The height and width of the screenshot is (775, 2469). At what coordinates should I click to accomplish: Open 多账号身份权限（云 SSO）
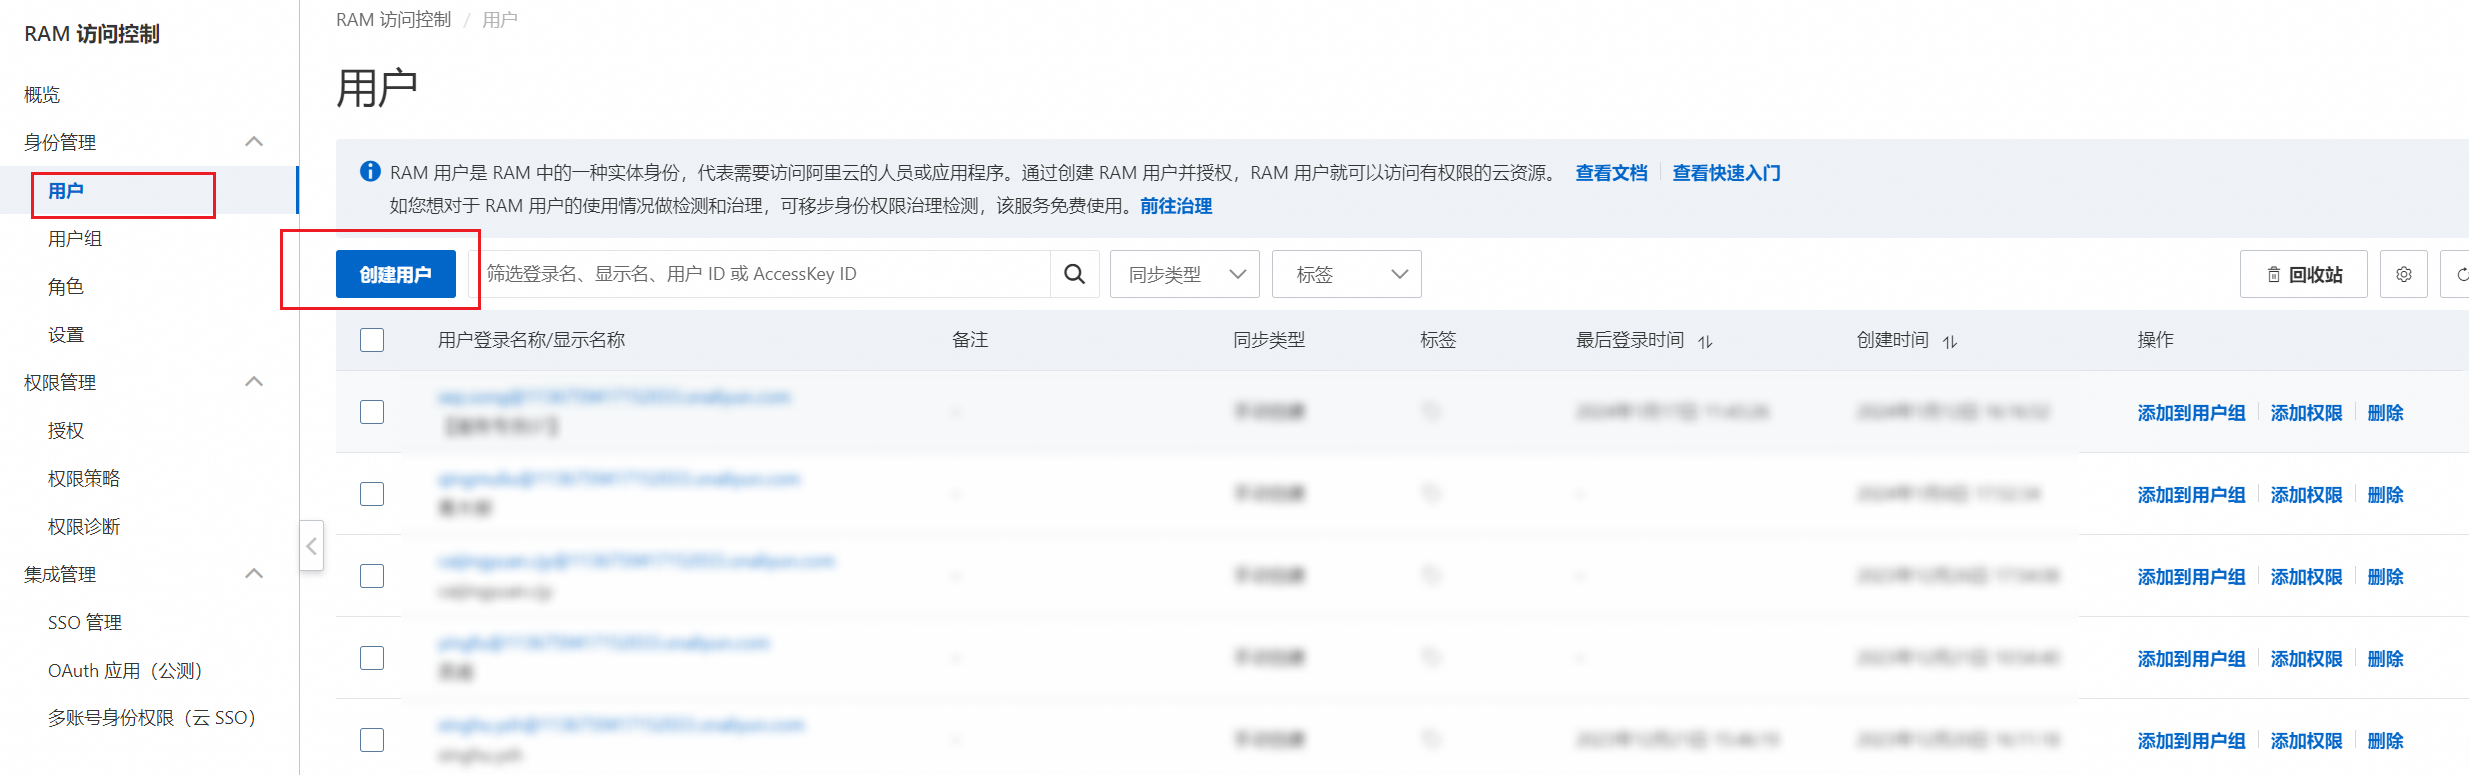click(x=152, y=718)
